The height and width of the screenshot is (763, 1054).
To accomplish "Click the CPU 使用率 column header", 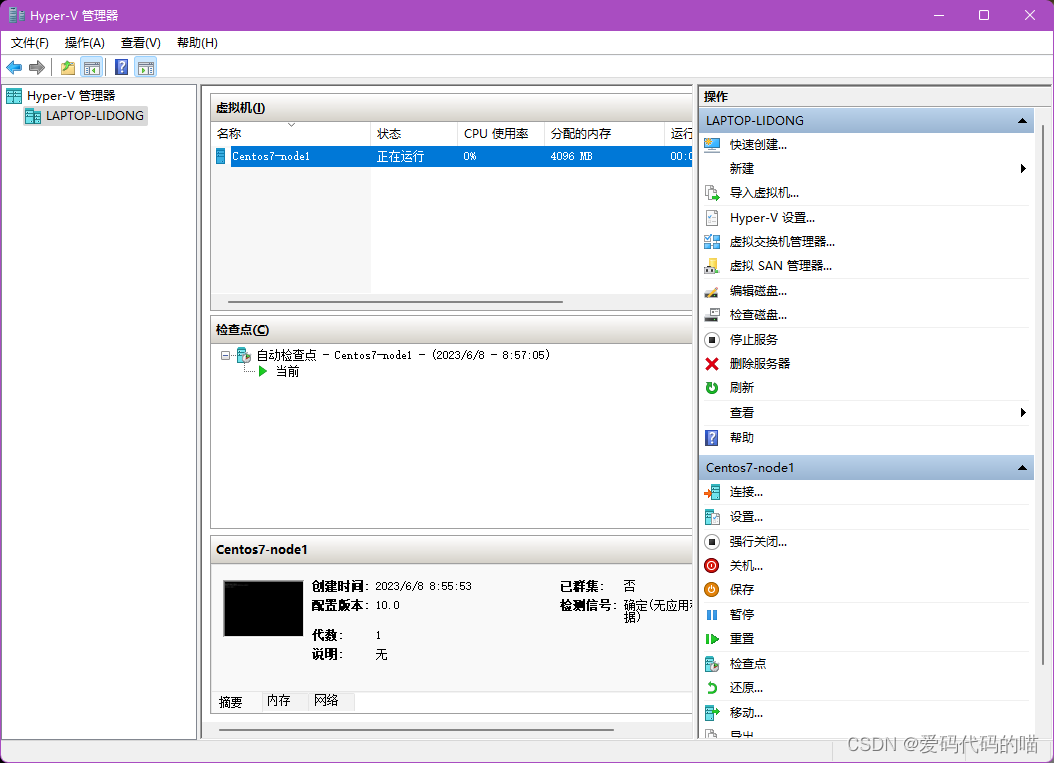I will point(500,134).
